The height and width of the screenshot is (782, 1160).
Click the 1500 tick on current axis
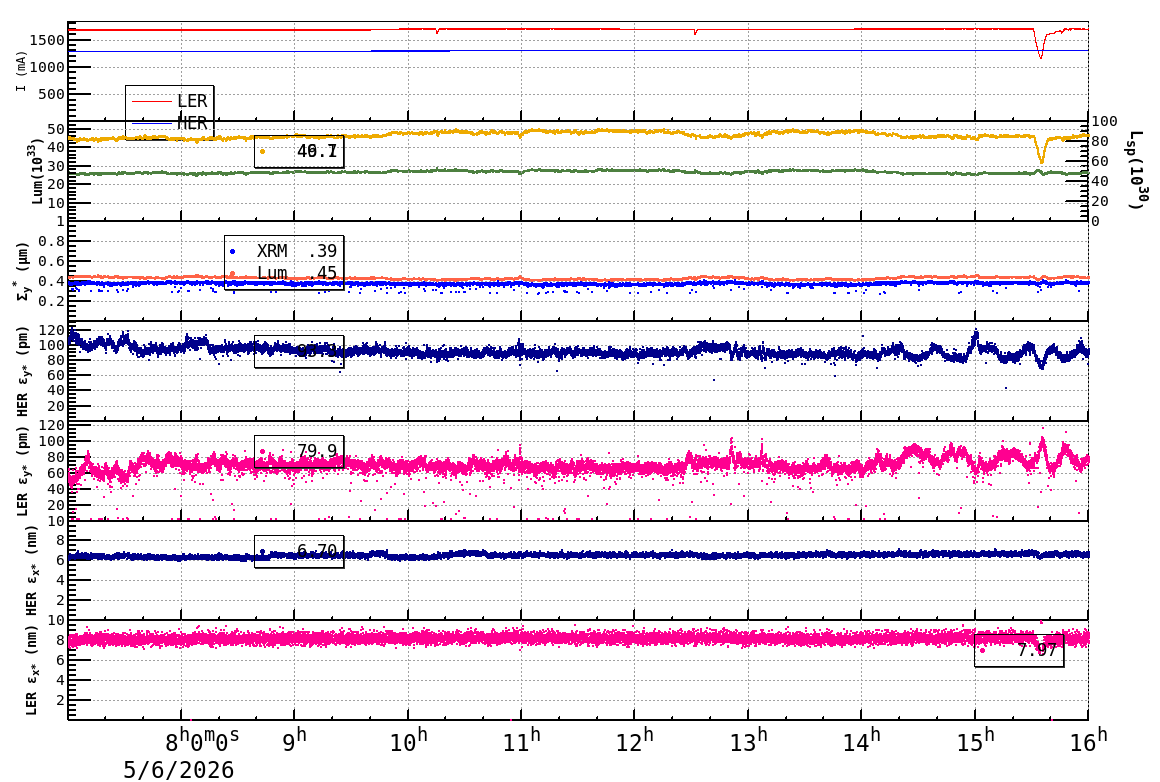pyautogui.click(x=47, y=40)
